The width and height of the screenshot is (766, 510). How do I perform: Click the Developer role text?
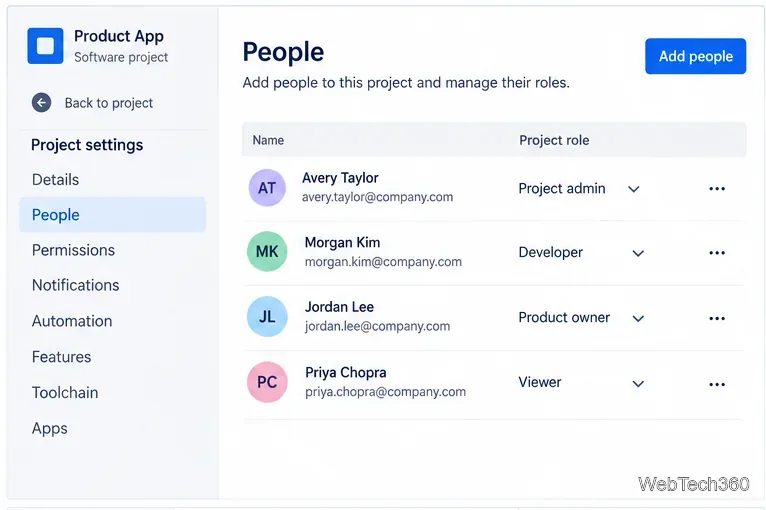551,253
